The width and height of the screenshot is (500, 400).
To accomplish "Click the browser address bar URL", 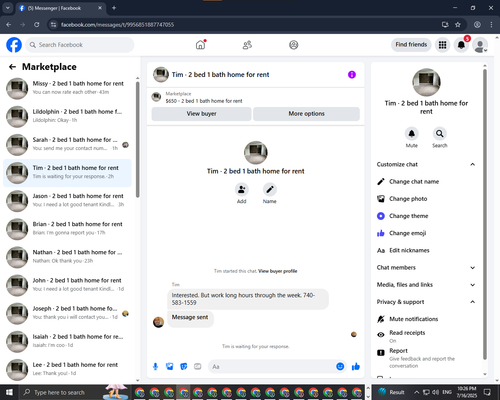I will [117, 25].
